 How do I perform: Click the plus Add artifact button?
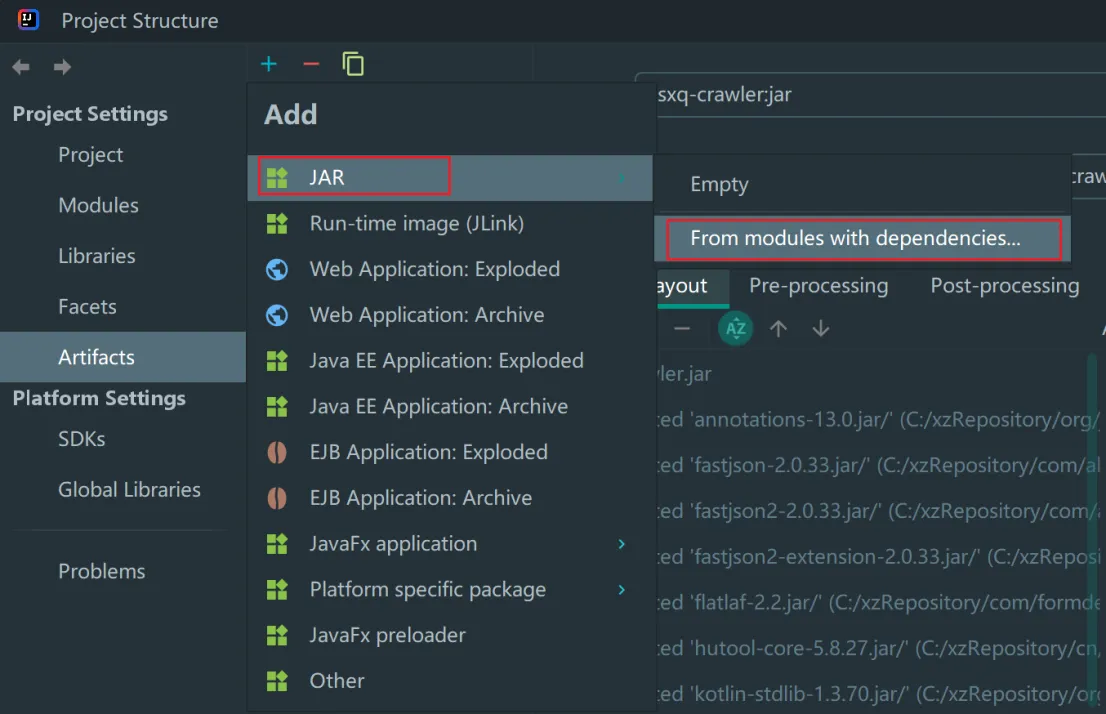tap(269, 64)
